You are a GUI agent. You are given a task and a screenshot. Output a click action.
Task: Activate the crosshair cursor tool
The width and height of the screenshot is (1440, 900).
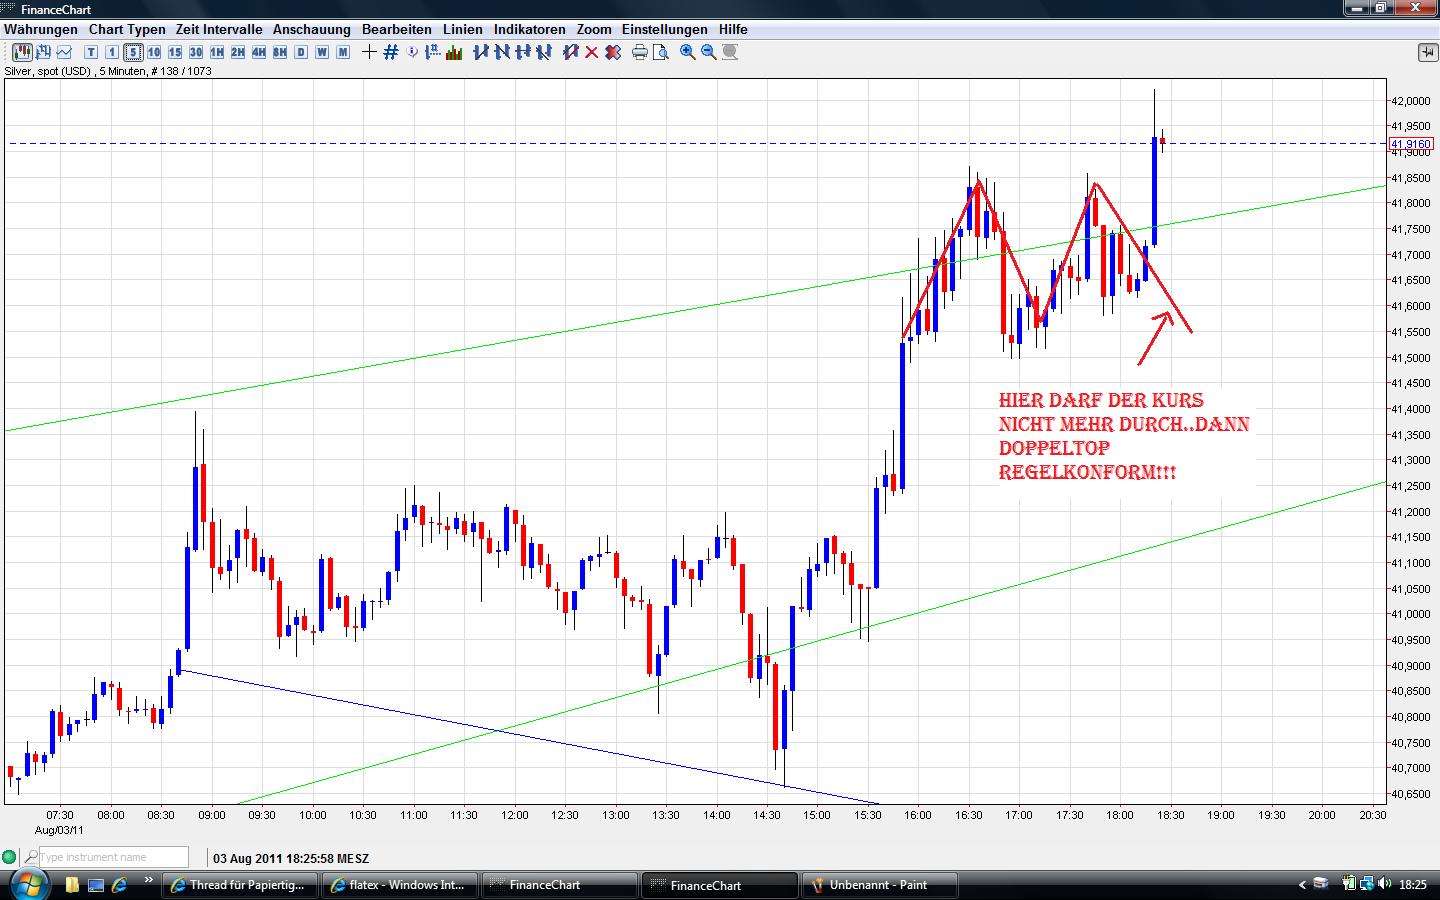click(369, 52)
